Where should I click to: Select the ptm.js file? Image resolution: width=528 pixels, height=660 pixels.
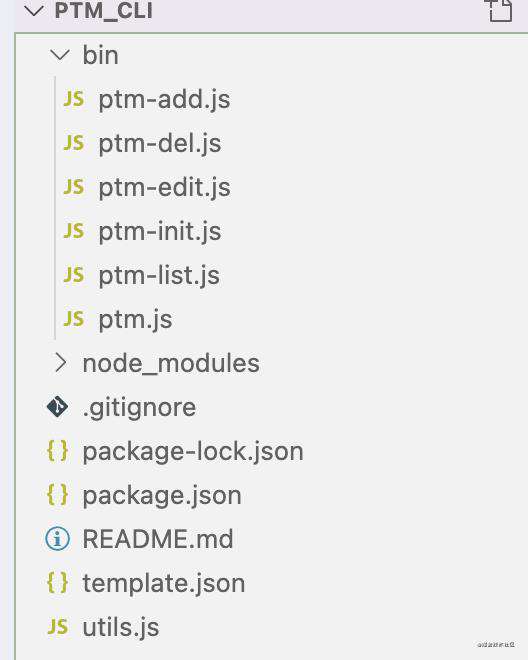pos(135,319)
